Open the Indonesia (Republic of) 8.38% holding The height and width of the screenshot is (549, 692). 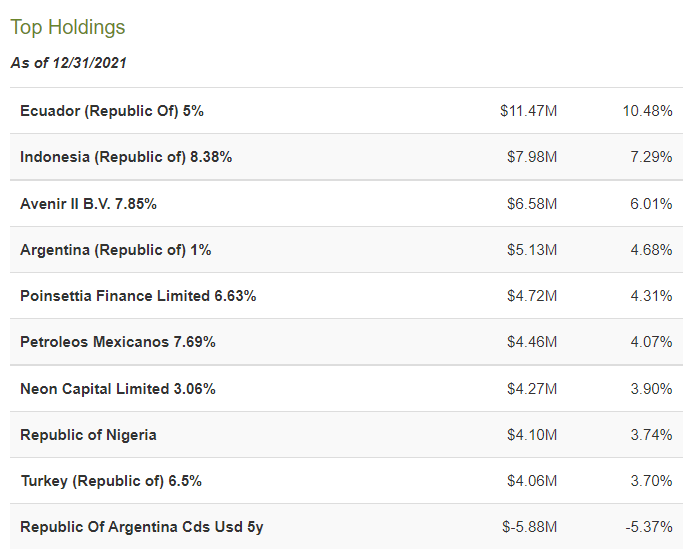[x=126, y=157]
